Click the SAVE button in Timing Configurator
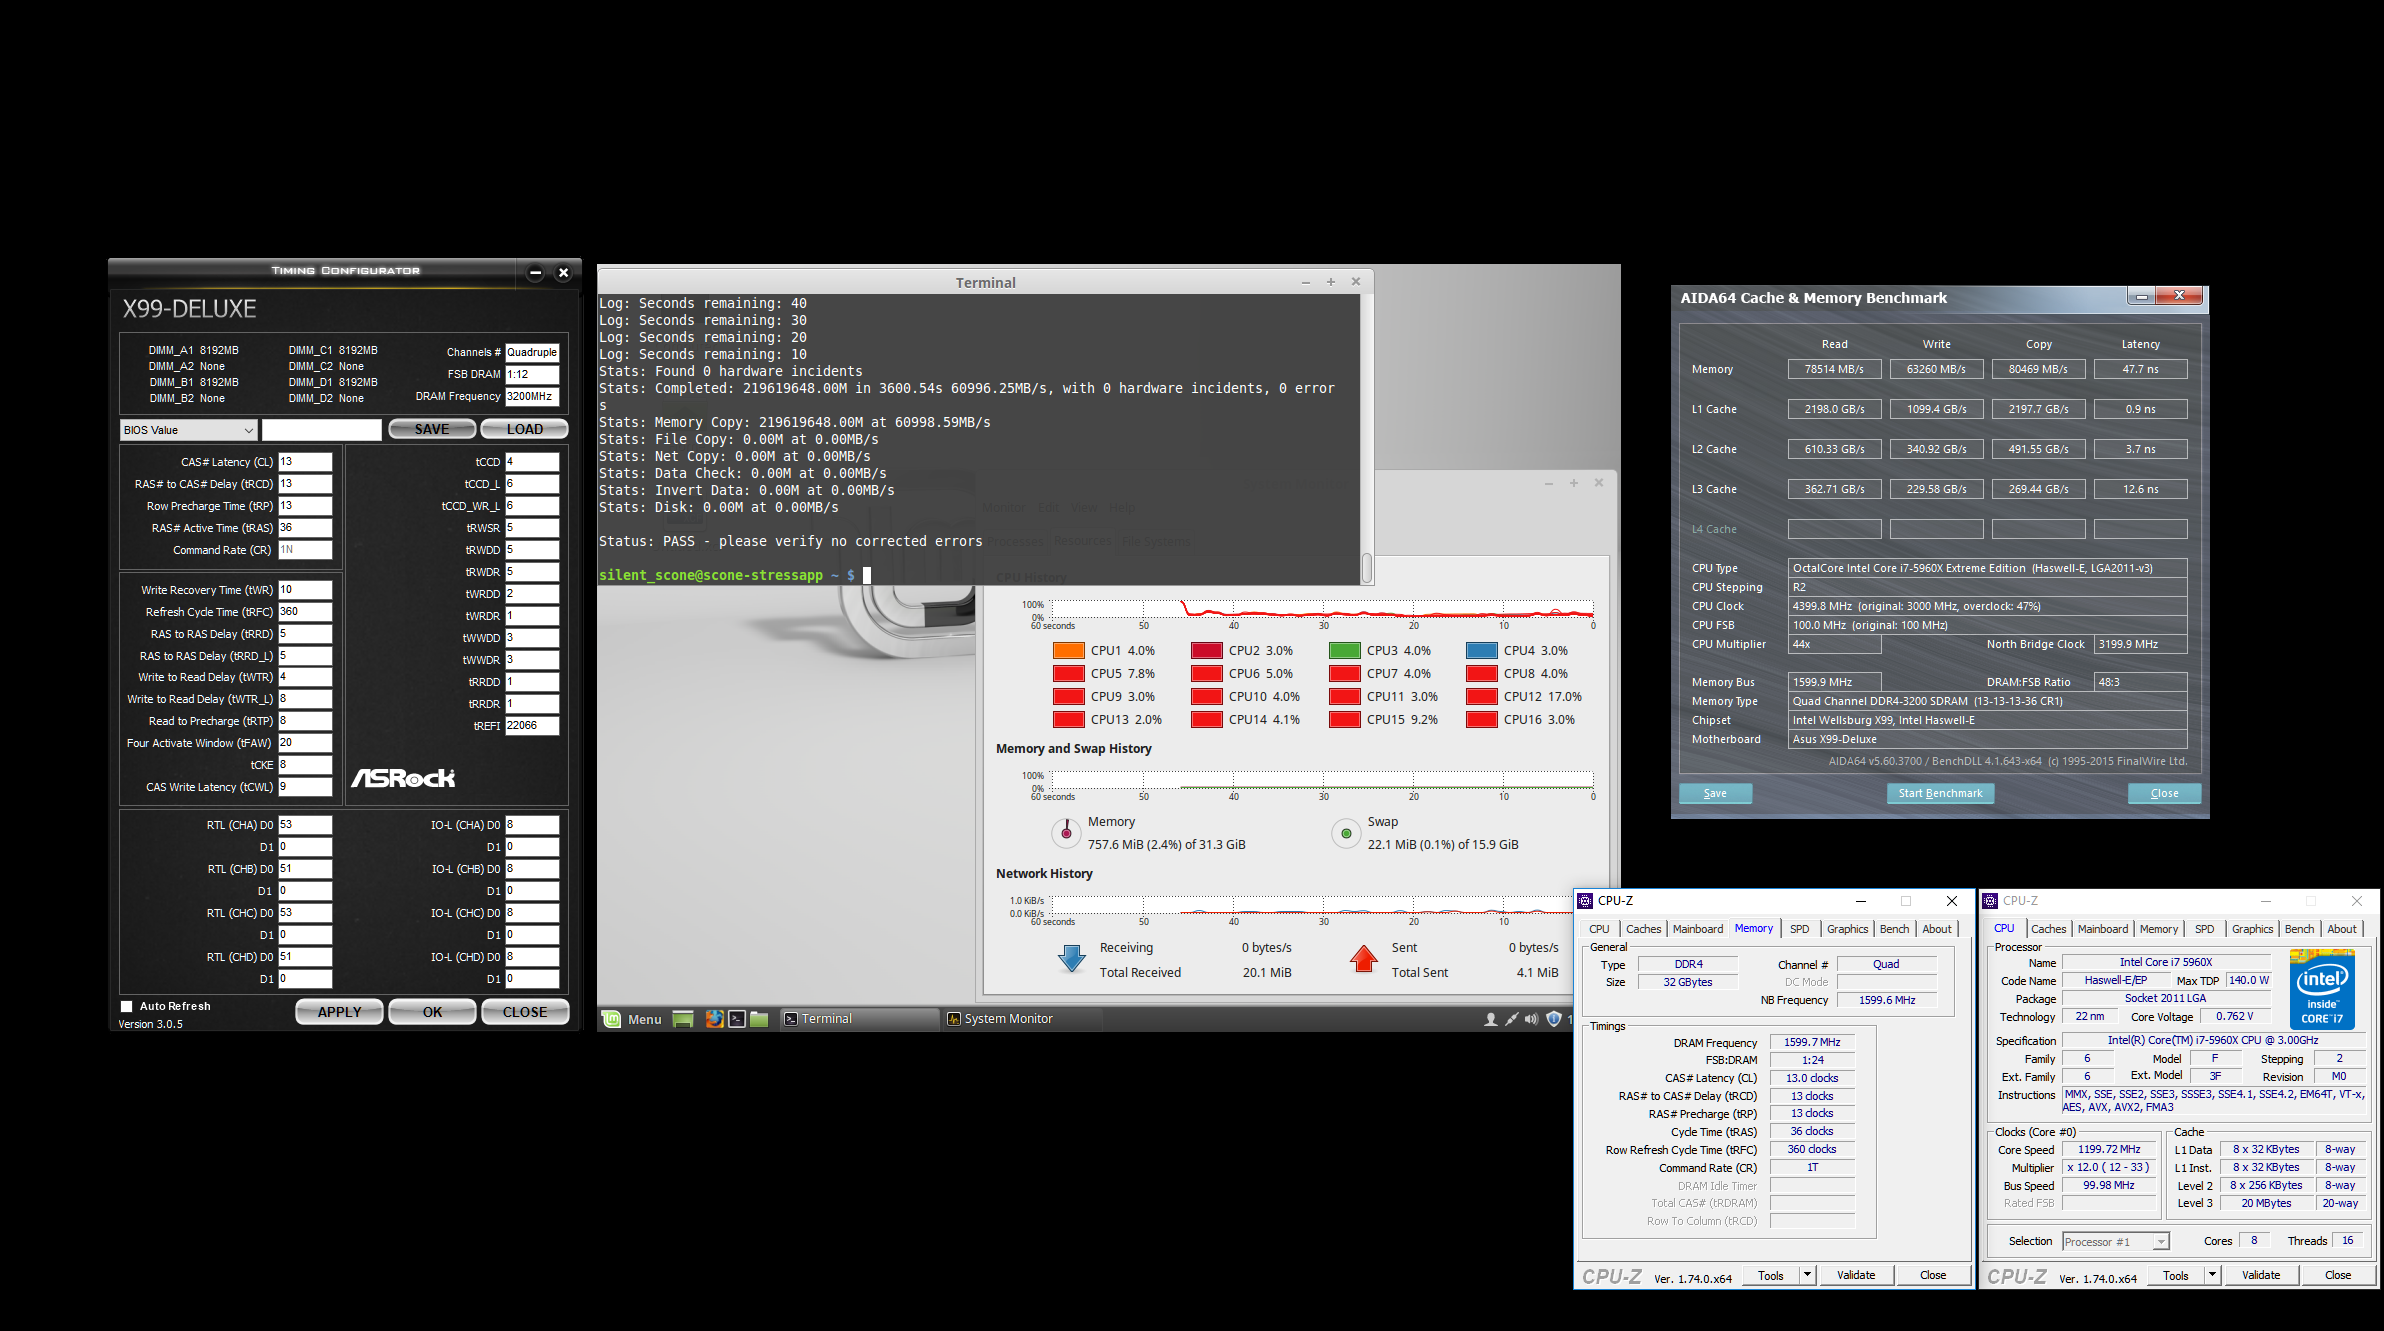This screenshot has height=1331, width=2384. tap(429, 429)
